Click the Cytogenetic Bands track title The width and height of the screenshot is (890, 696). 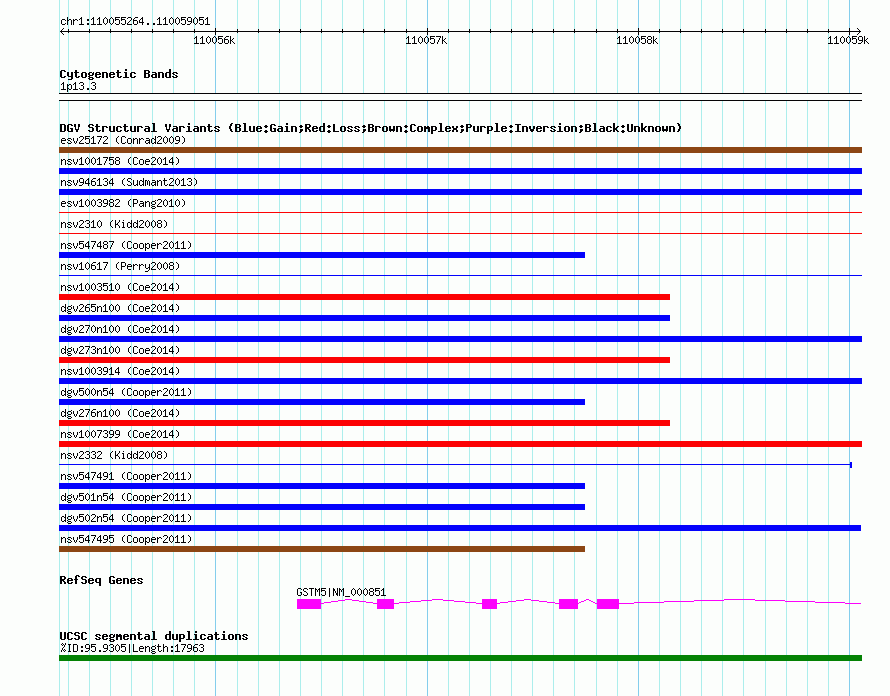[119, 74]
